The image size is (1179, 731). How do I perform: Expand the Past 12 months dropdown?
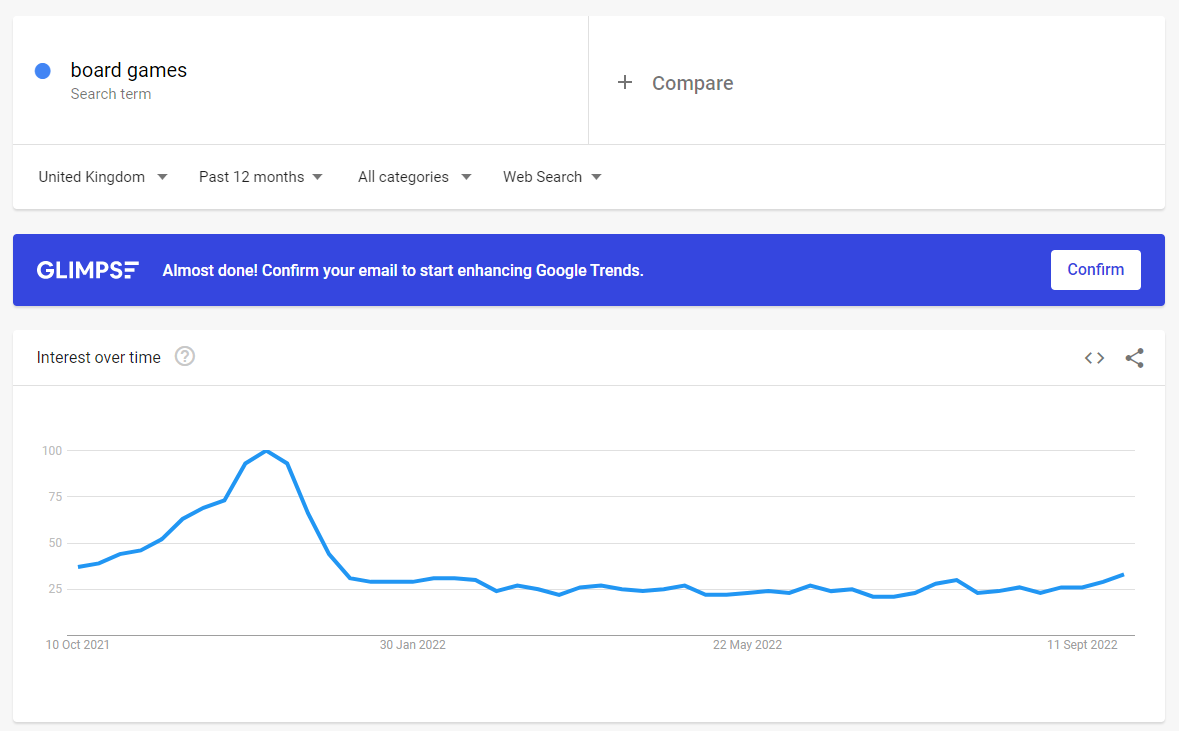(x=261, y=177)
